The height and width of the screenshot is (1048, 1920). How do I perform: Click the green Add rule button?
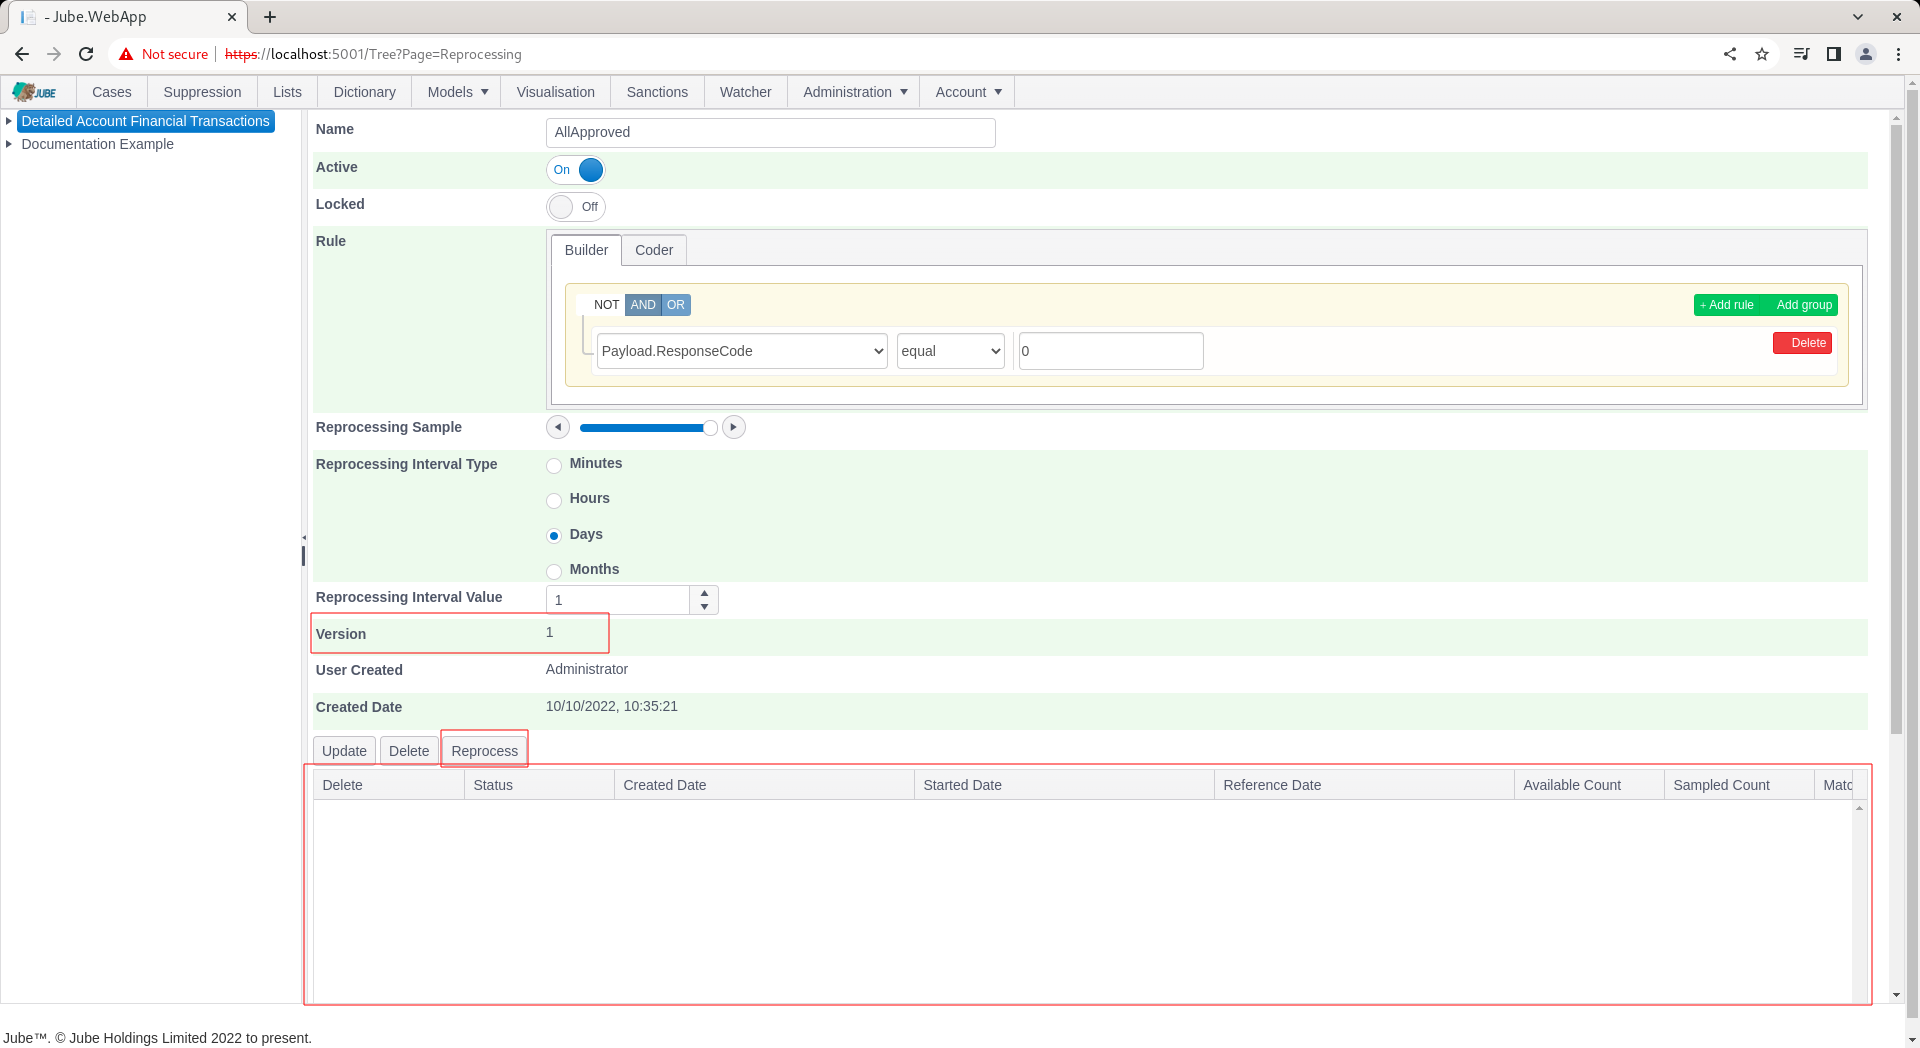click(x=1727, y=305)
